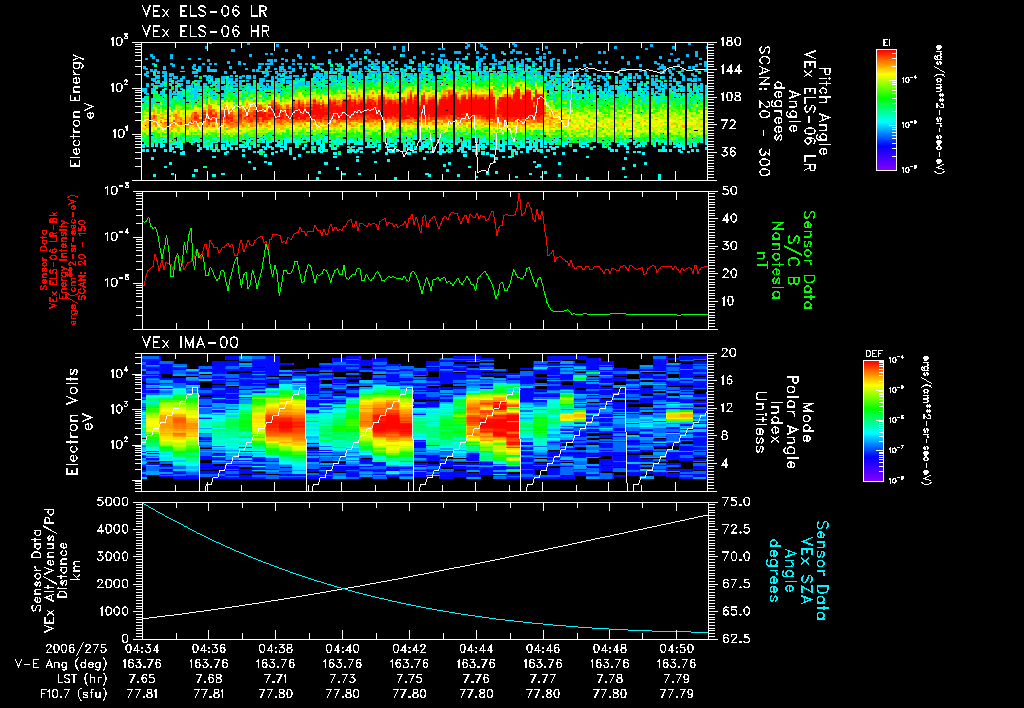Click the LST value '7.75'
The width and height of the screenshot is (1024, 708).
[x=409, y=679]
